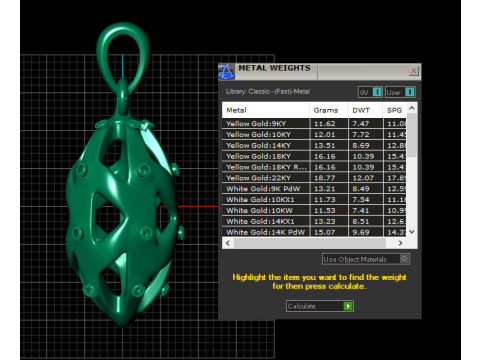Select the White Gold:9K PdW row
The width and height of the screenshot is (480, 360).
click(314, 189)
